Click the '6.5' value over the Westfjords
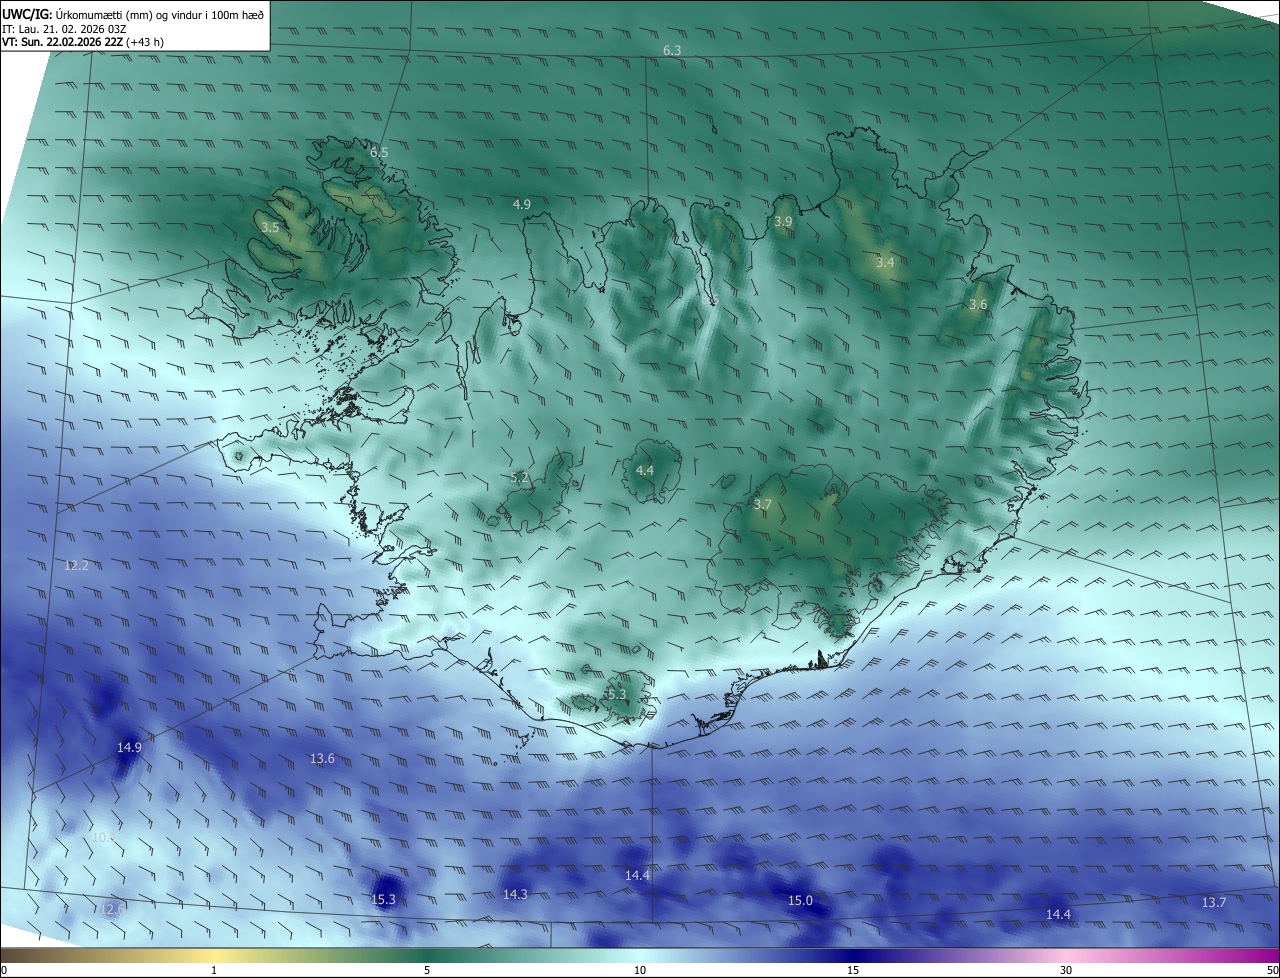The height and width of the screenshot is (978, 1280). [379, 152]
